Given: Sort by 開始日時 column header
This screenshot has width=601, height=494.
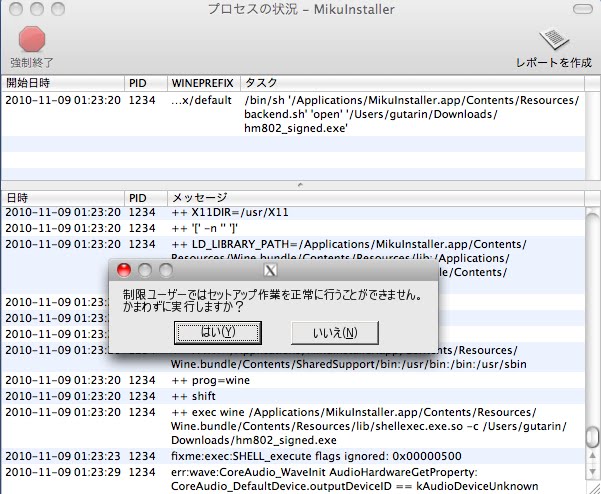Looking at the screenshot, I should pyautogui.click(x=63, y=83).
